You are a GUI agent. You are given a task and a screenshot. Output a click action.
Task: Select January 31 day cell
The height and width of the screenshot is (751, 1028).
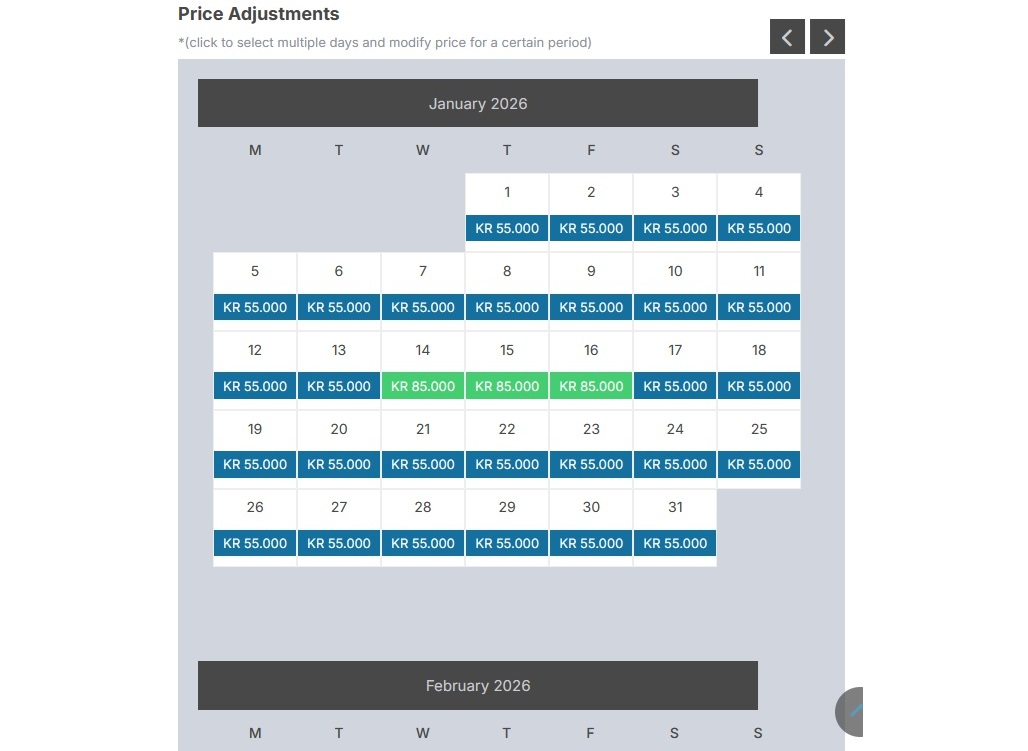click(x=675, y=508)
